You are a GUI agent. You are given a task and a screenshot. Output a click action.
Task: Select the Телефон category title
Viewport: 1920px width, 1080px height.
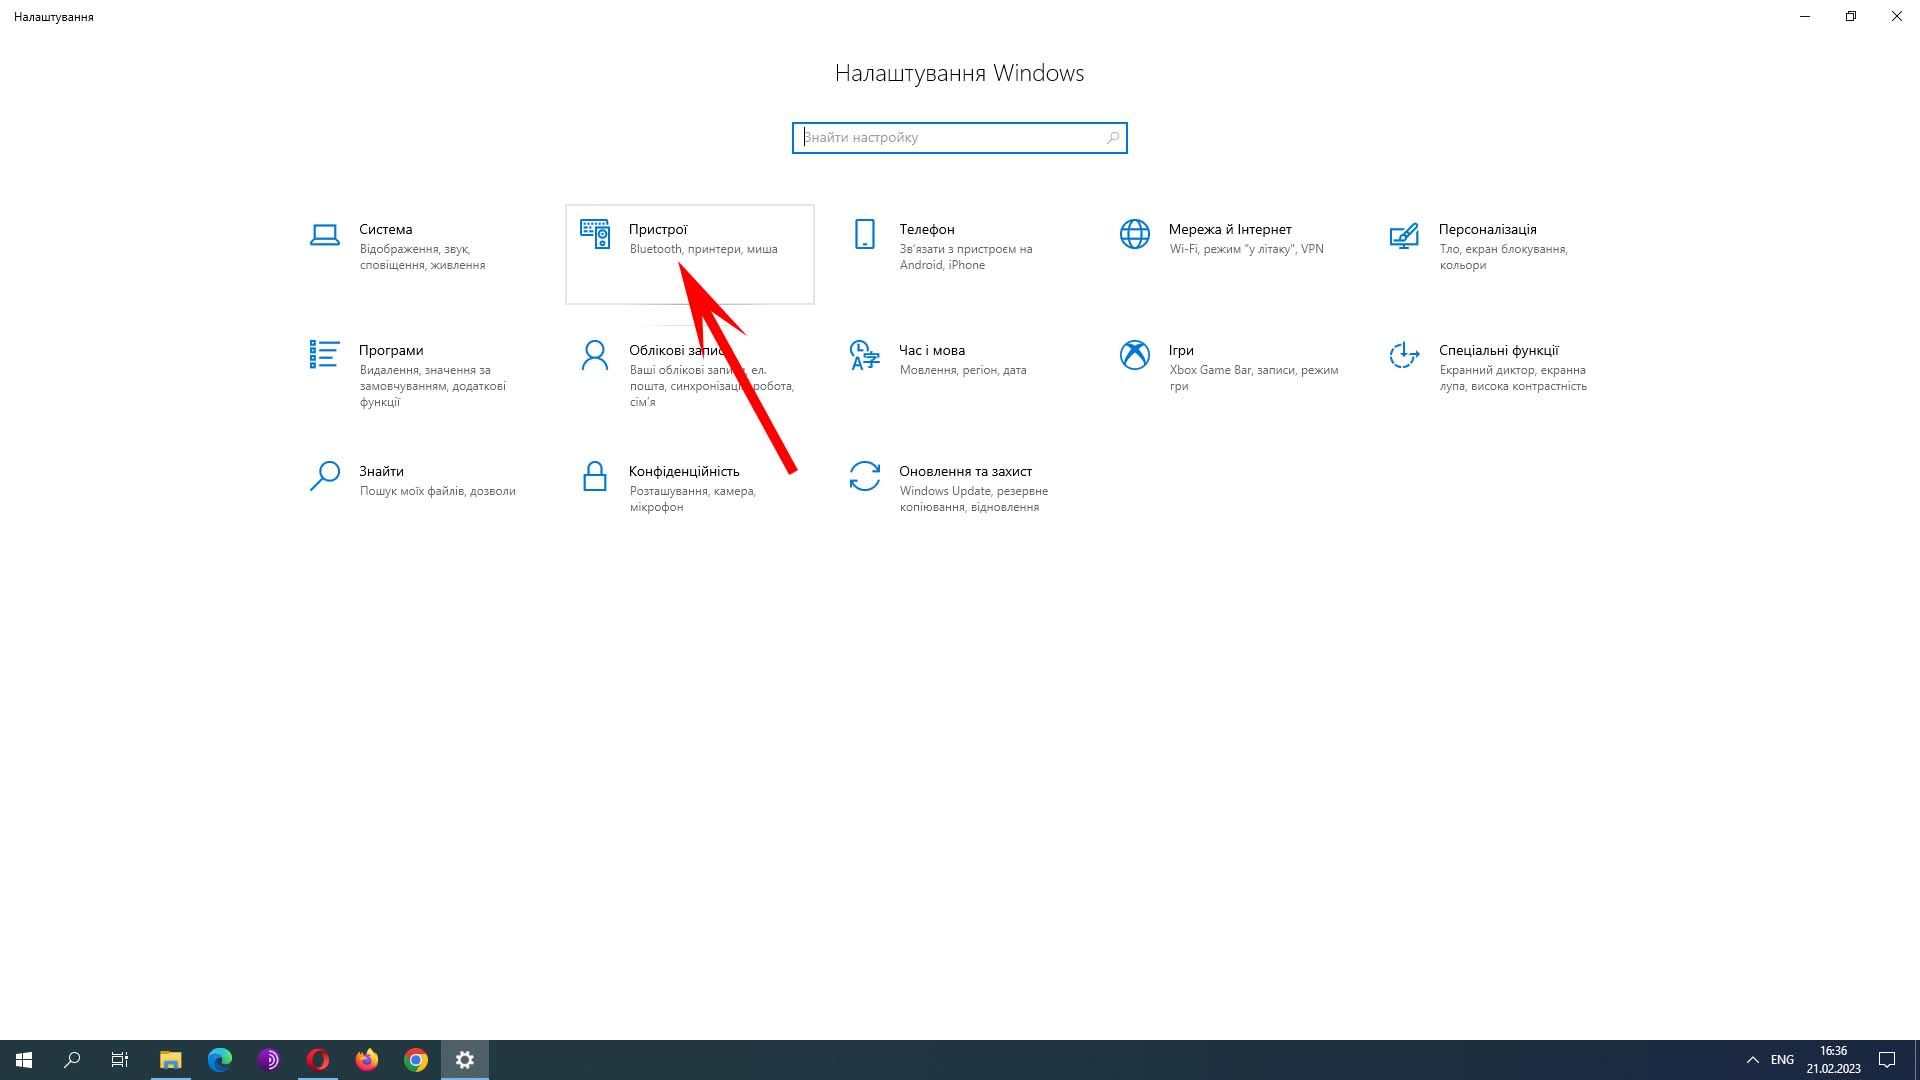(927, 230)
